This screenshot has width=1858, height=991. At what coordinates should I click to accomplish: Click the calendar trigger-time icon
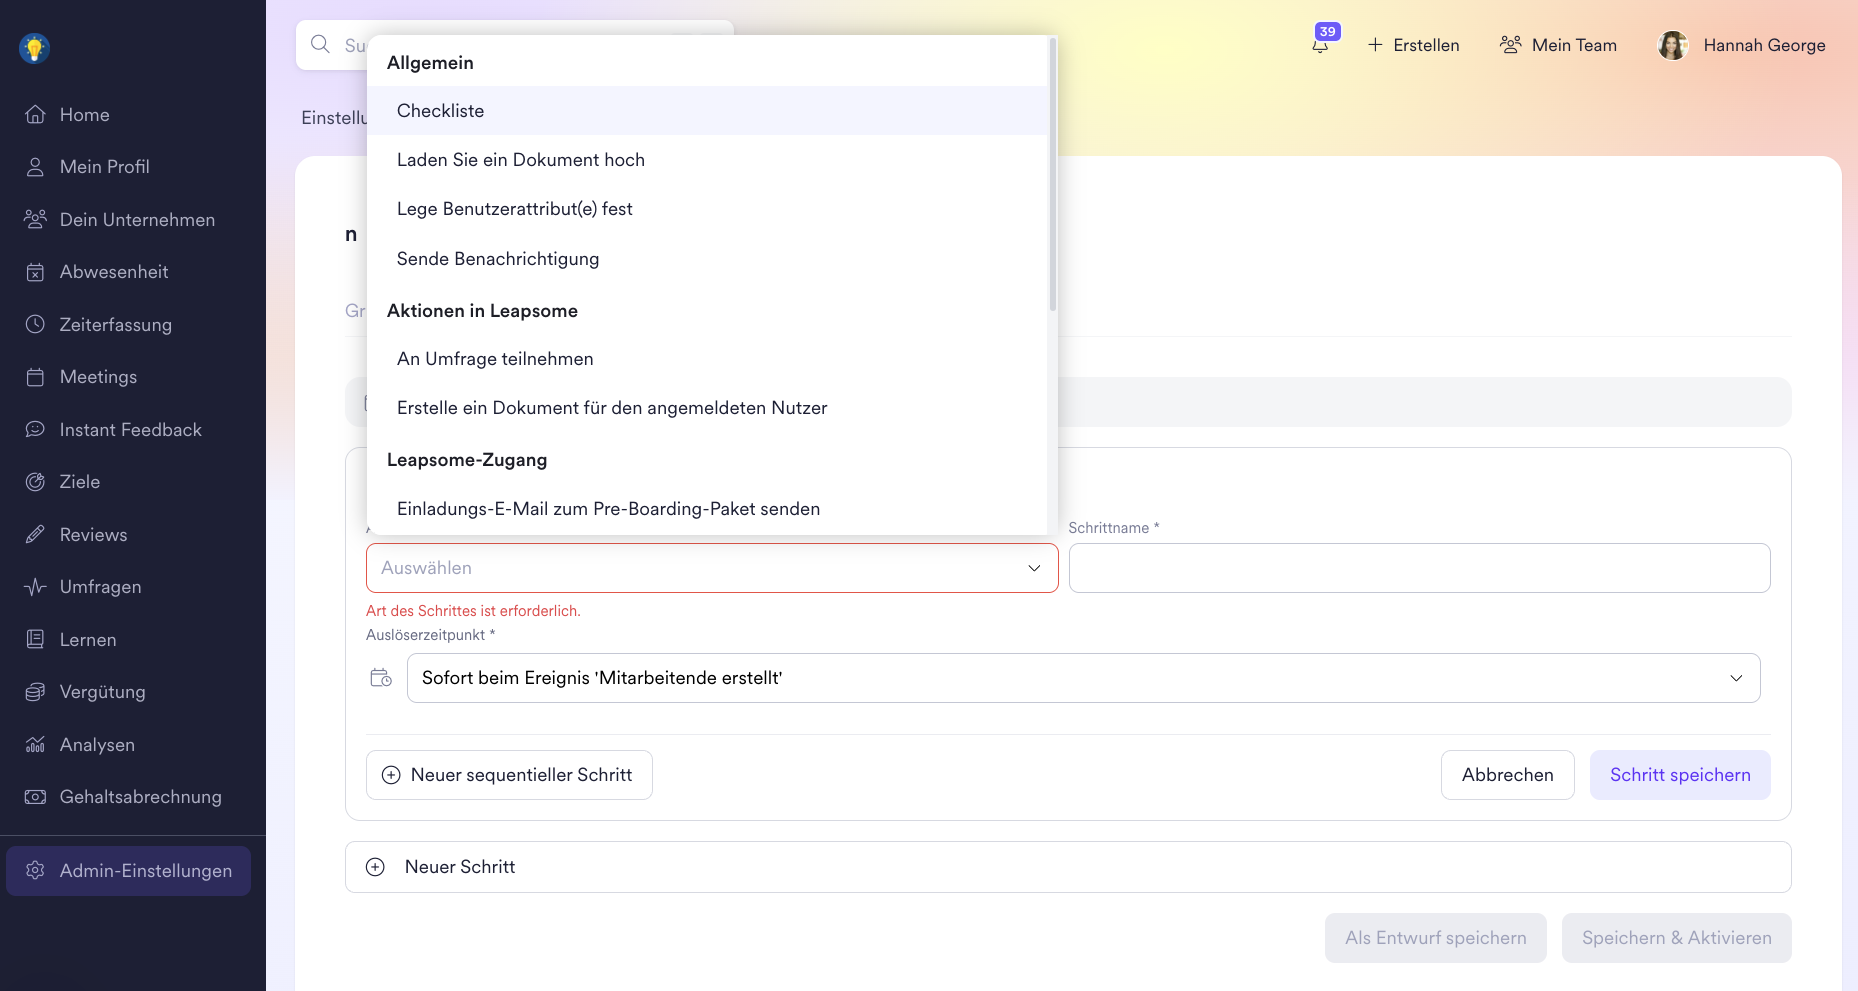[x=381, y=678]
